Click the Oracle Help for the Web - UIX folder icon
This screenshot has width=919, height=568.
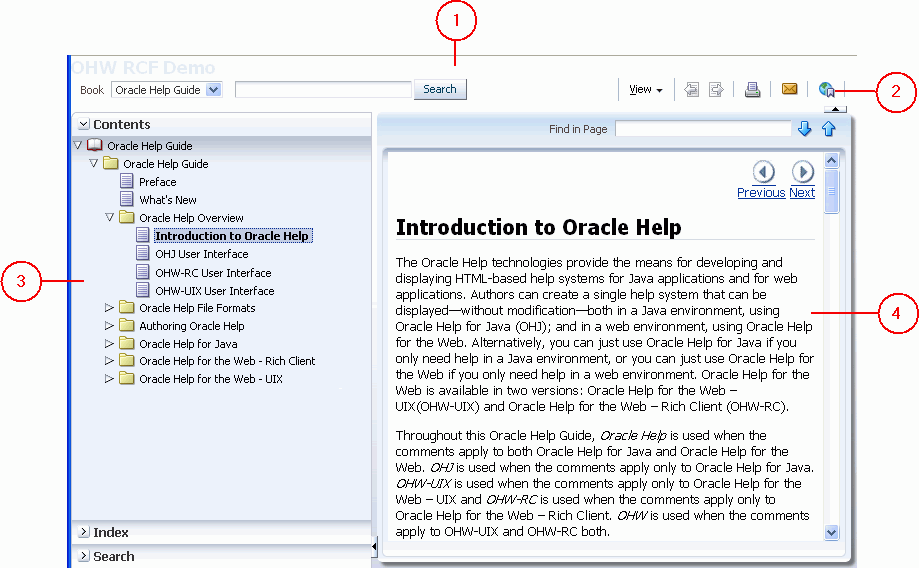pos(127,378)
